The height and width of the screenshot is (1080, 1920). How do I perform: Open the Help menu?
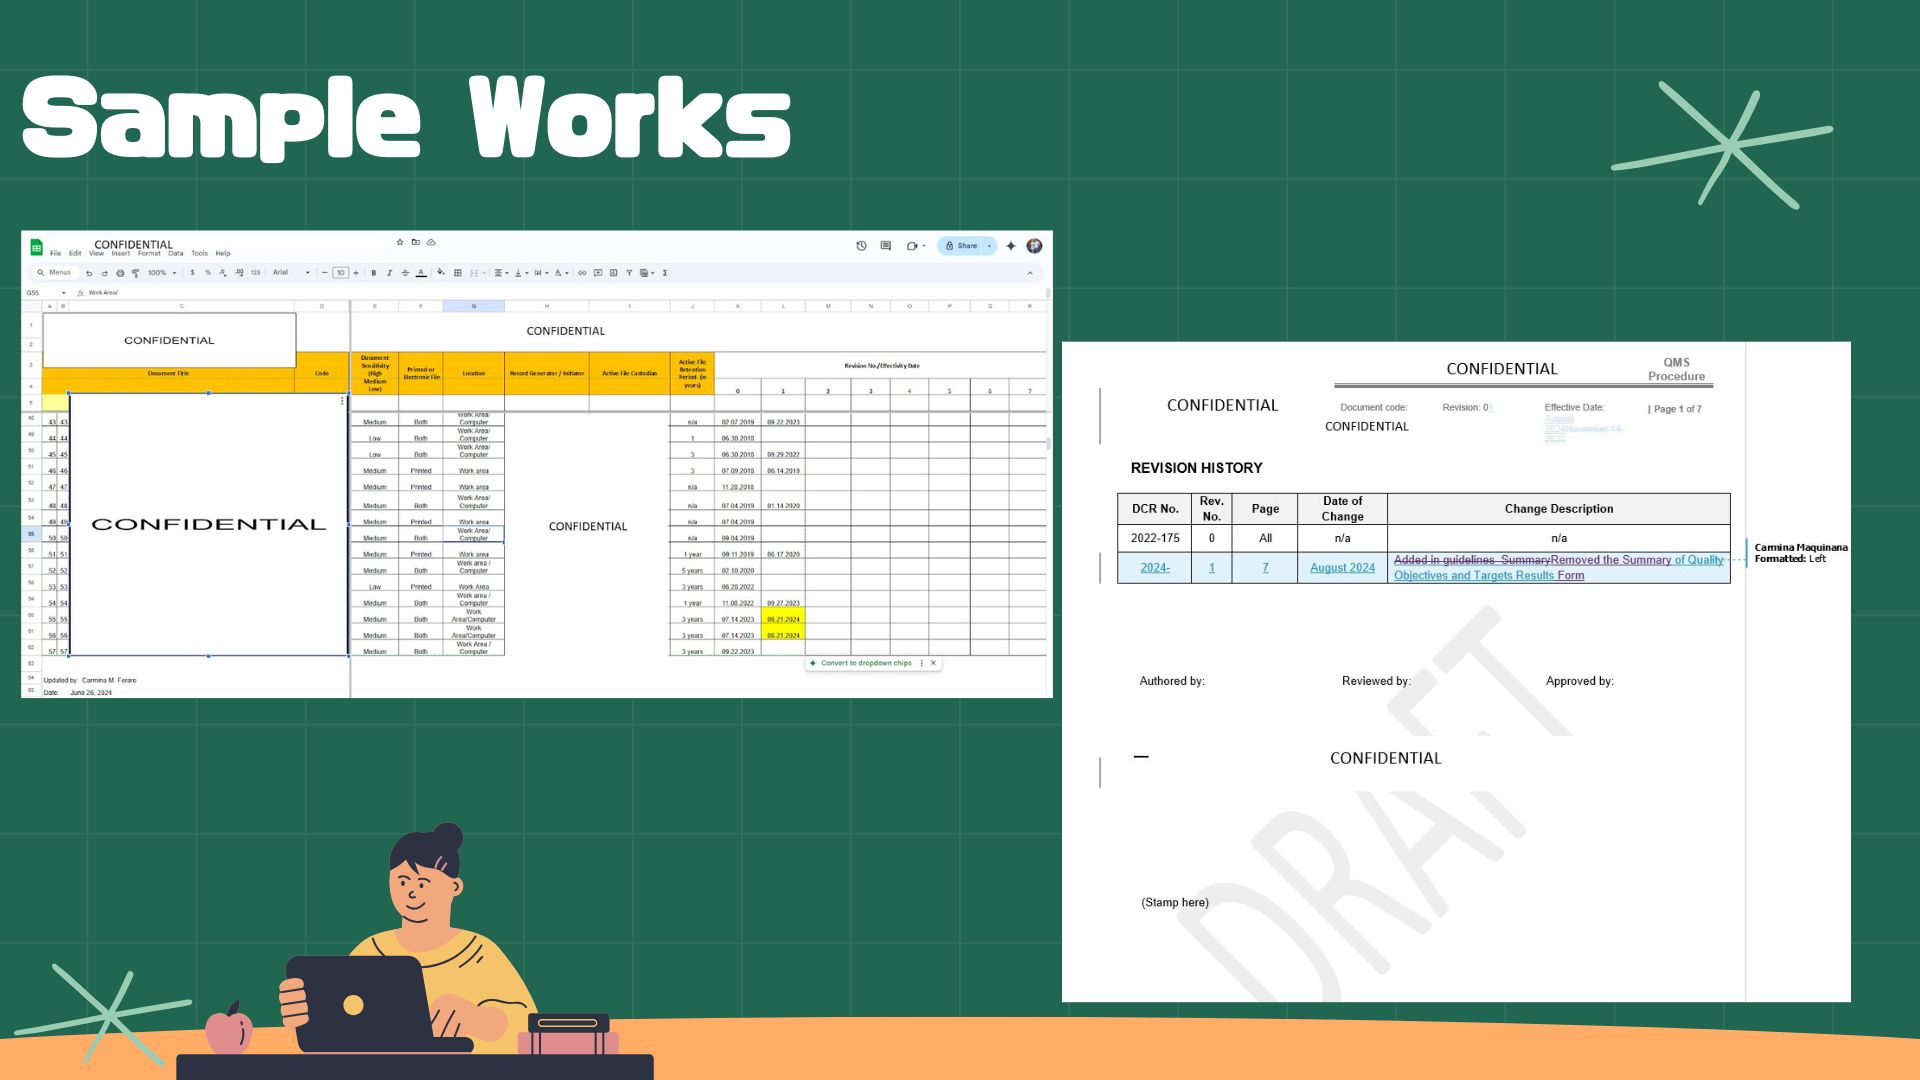pyautogui.click(x=223, y=253)
